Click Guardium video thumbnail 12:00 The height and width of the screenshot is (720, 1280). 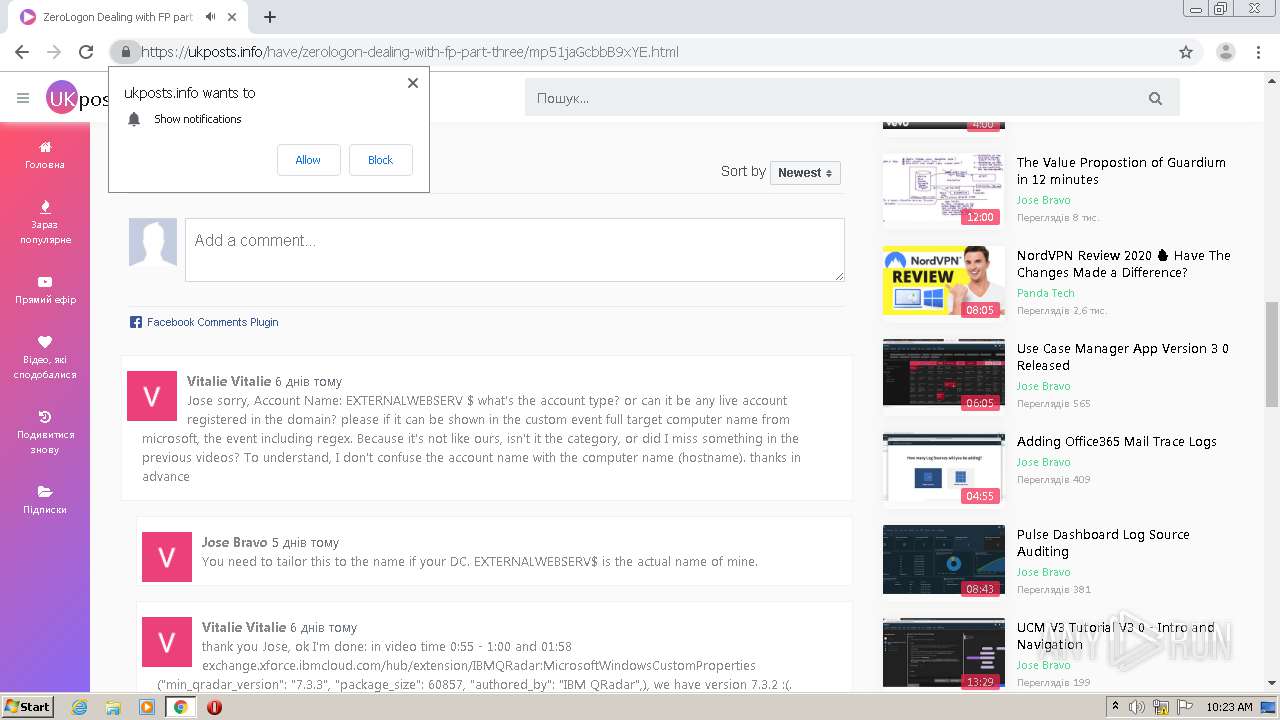point(944,188)
